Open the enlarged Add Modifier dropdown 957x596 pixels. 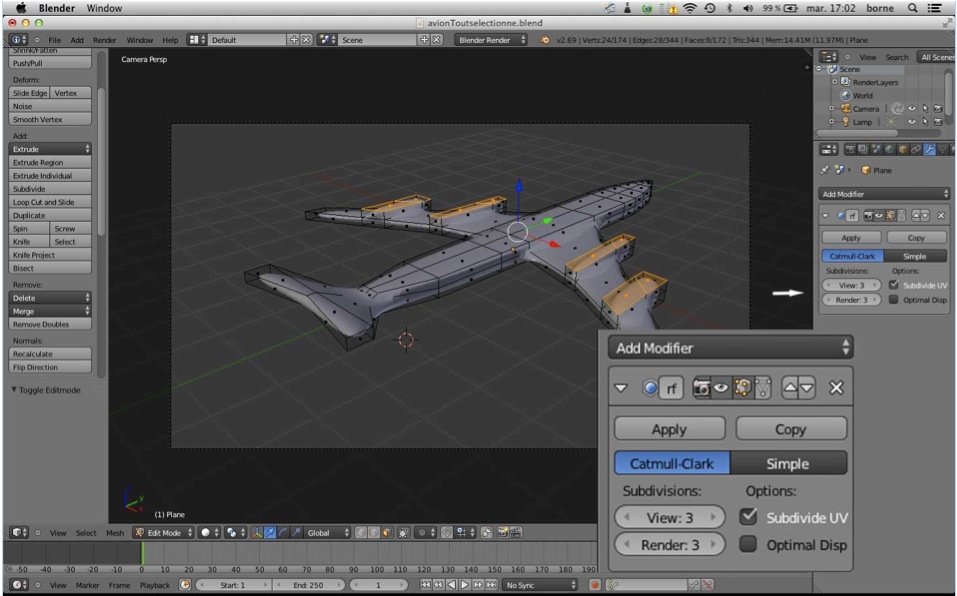pos(730,348)
